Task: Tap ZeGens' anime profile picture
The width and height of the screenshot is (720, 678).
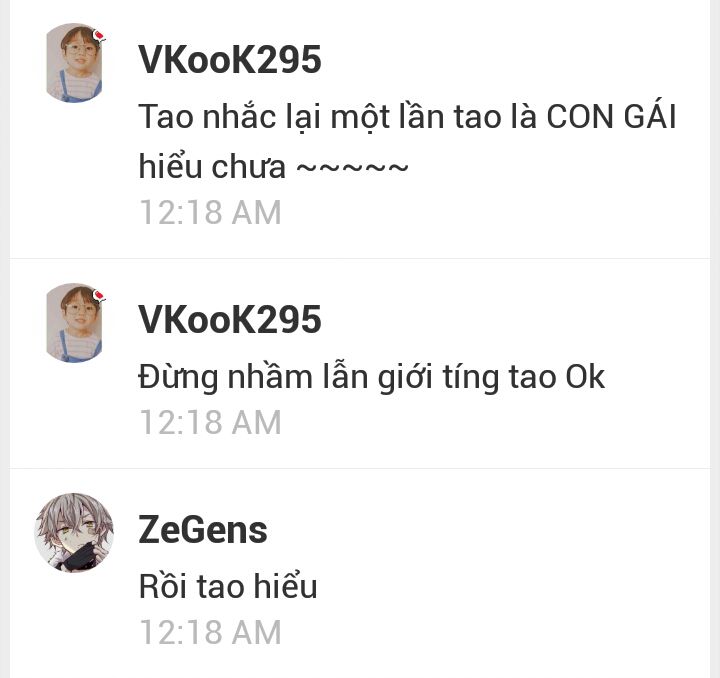Action: pyautogui.click(x=74, y=532)
